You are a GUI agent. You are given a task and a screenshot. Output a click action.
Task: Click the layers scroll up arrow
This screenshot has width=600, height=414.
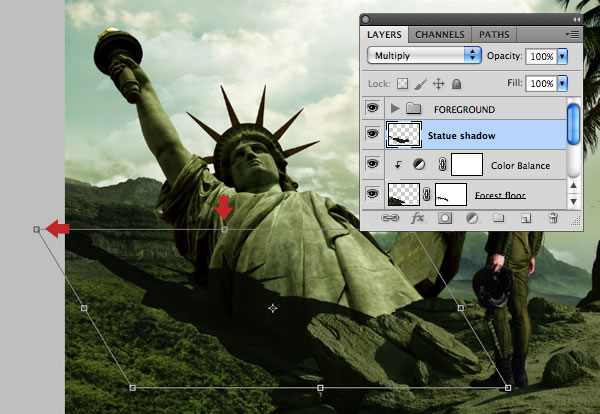point(573,186)
